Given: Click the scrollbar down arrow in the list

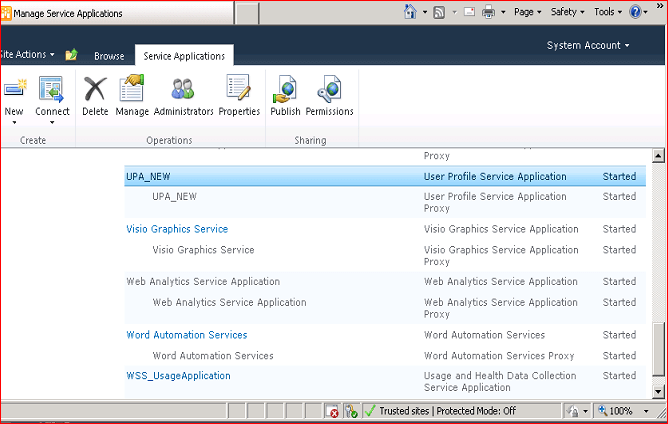Looking at the screenshot, I should [x=658, y=391].
